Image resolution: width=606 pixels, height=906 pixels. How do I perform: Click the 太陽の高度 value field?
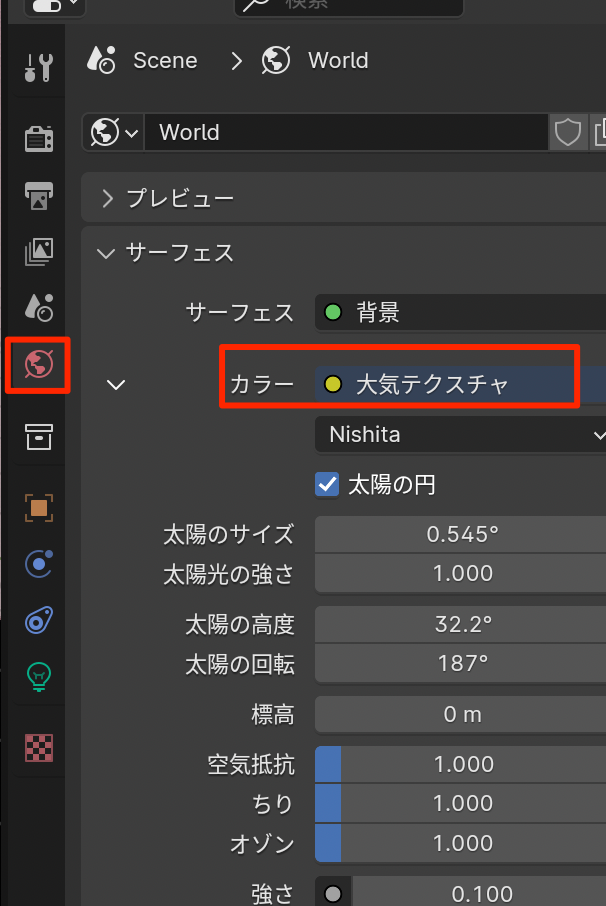pyautogui.click(x=460, y=624)
